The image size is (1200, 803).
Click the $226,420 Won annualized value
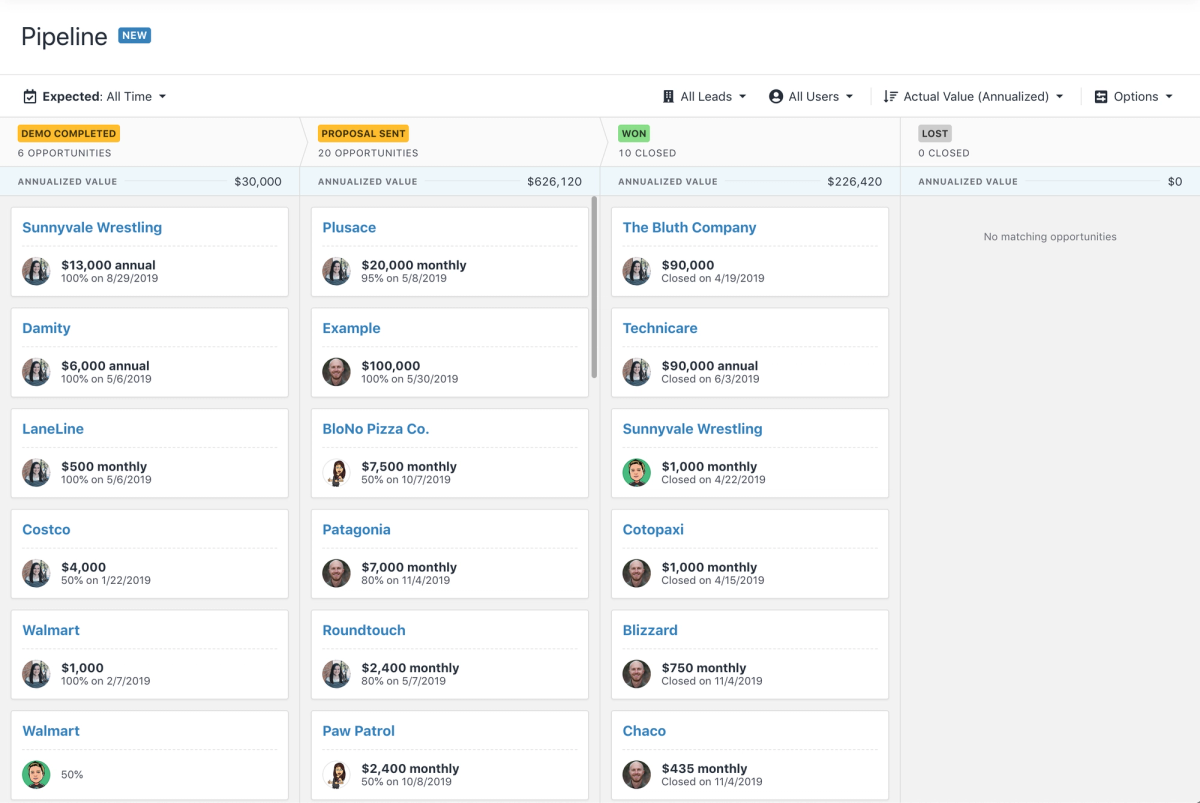coord(854,182)
